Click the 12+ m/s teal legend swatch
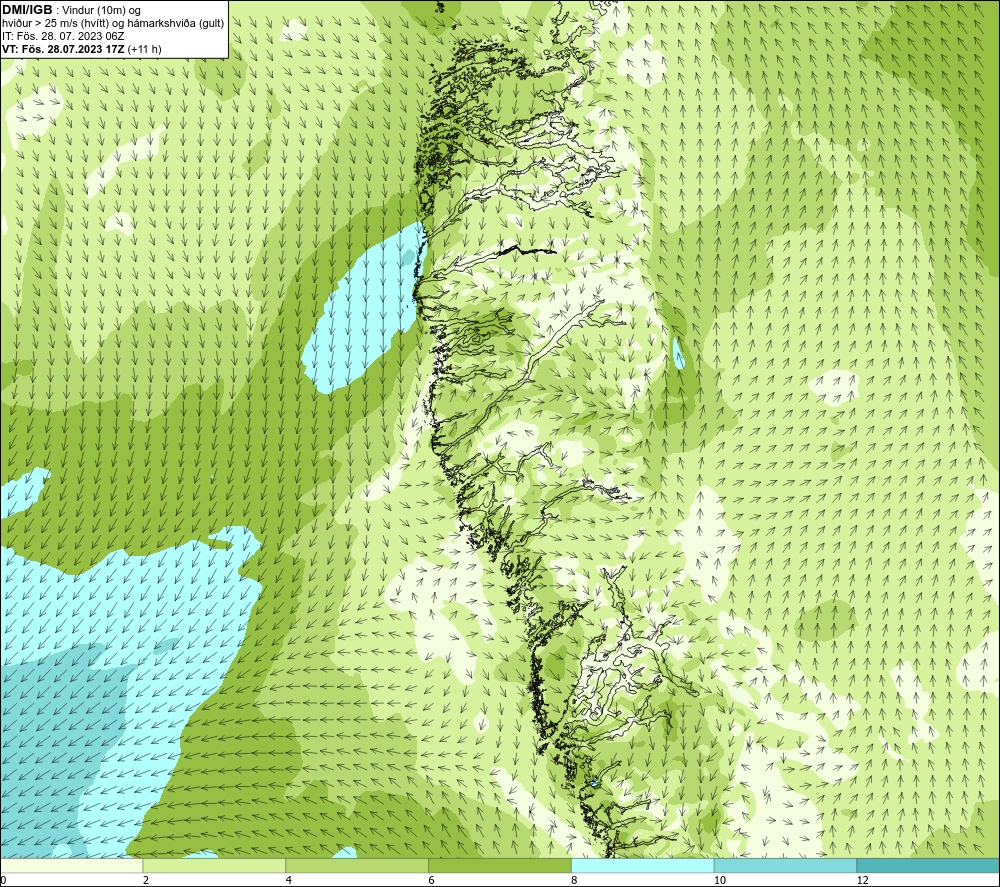This screenshot has height=887, width=1000. click(929, 865)
